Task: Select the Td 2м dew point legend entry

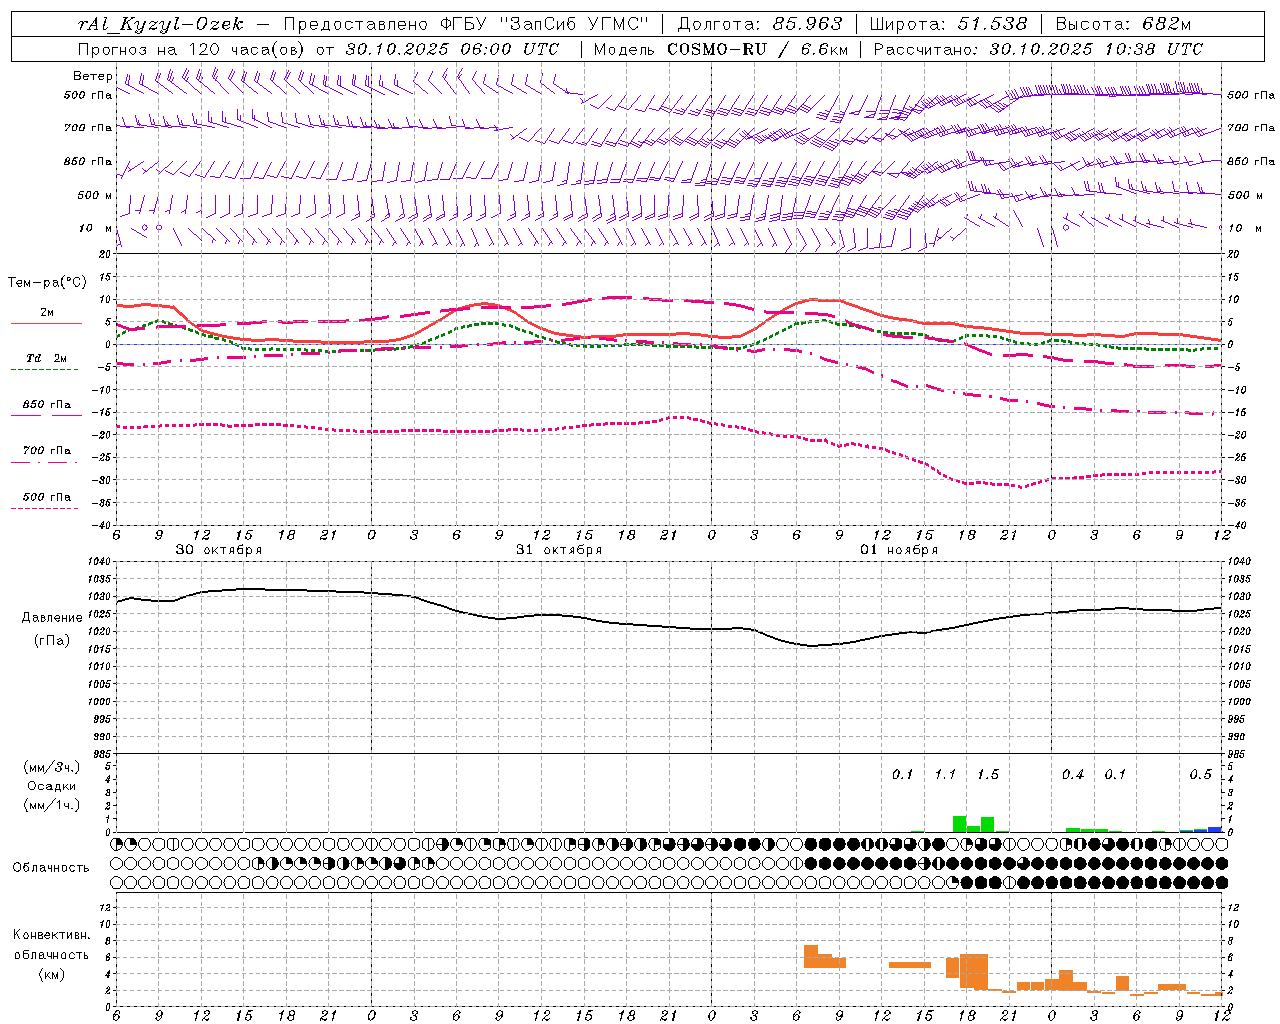Action: [47, 358]
